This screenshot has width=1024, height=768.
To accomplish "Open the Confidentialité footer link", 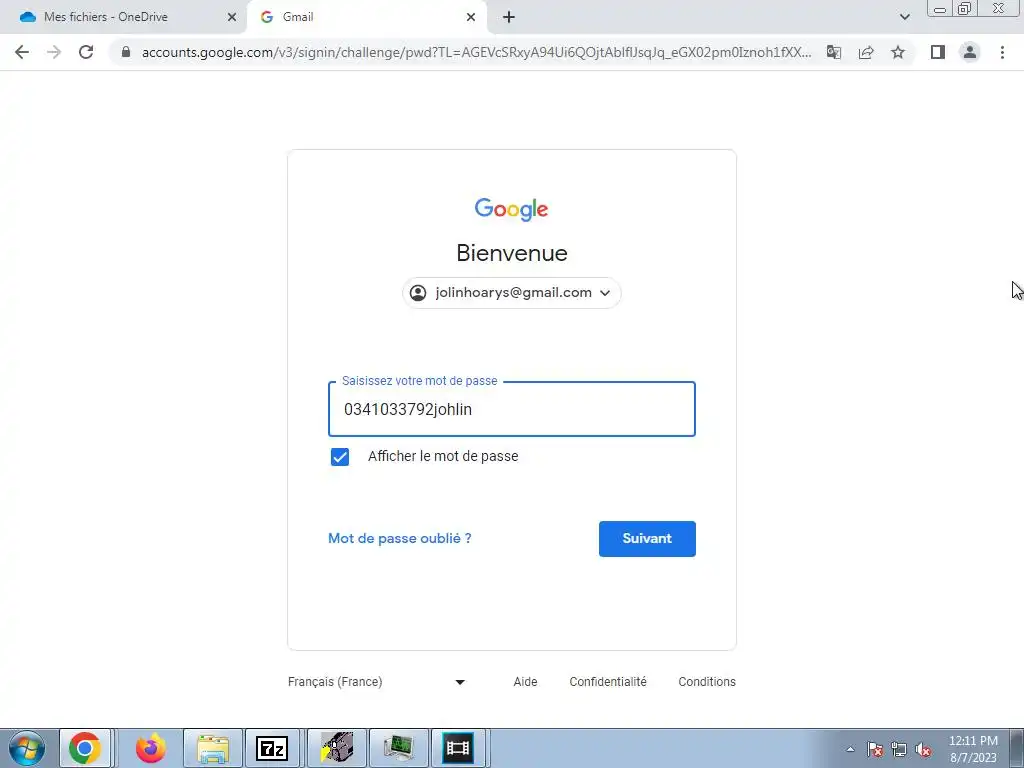I will point(608,682).
